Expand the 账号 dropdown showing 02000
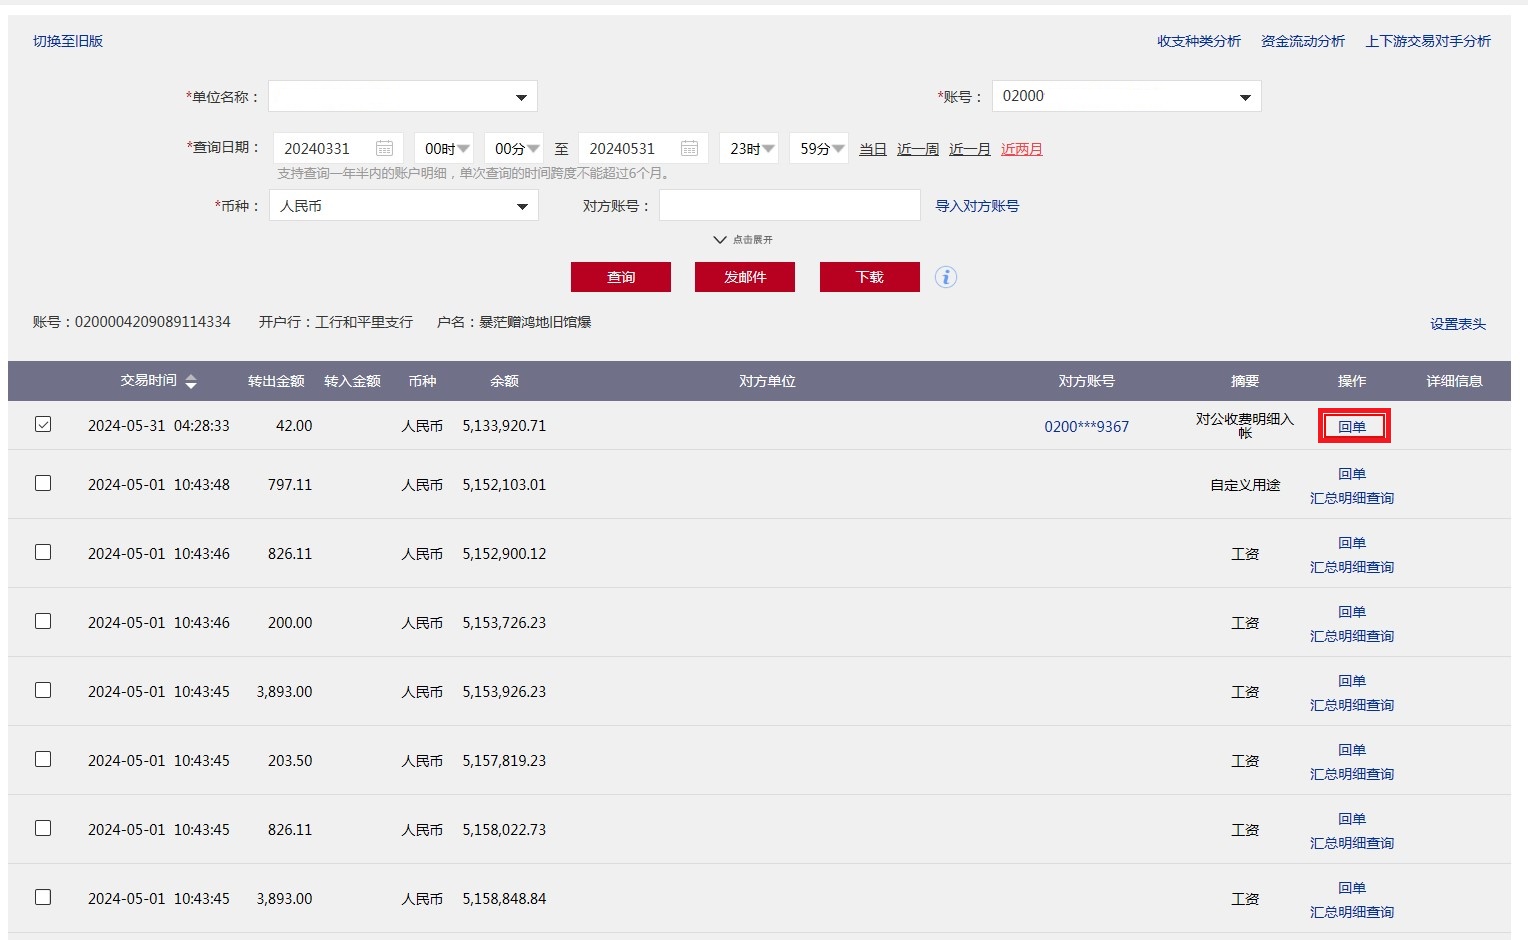 coord(1245,97)
